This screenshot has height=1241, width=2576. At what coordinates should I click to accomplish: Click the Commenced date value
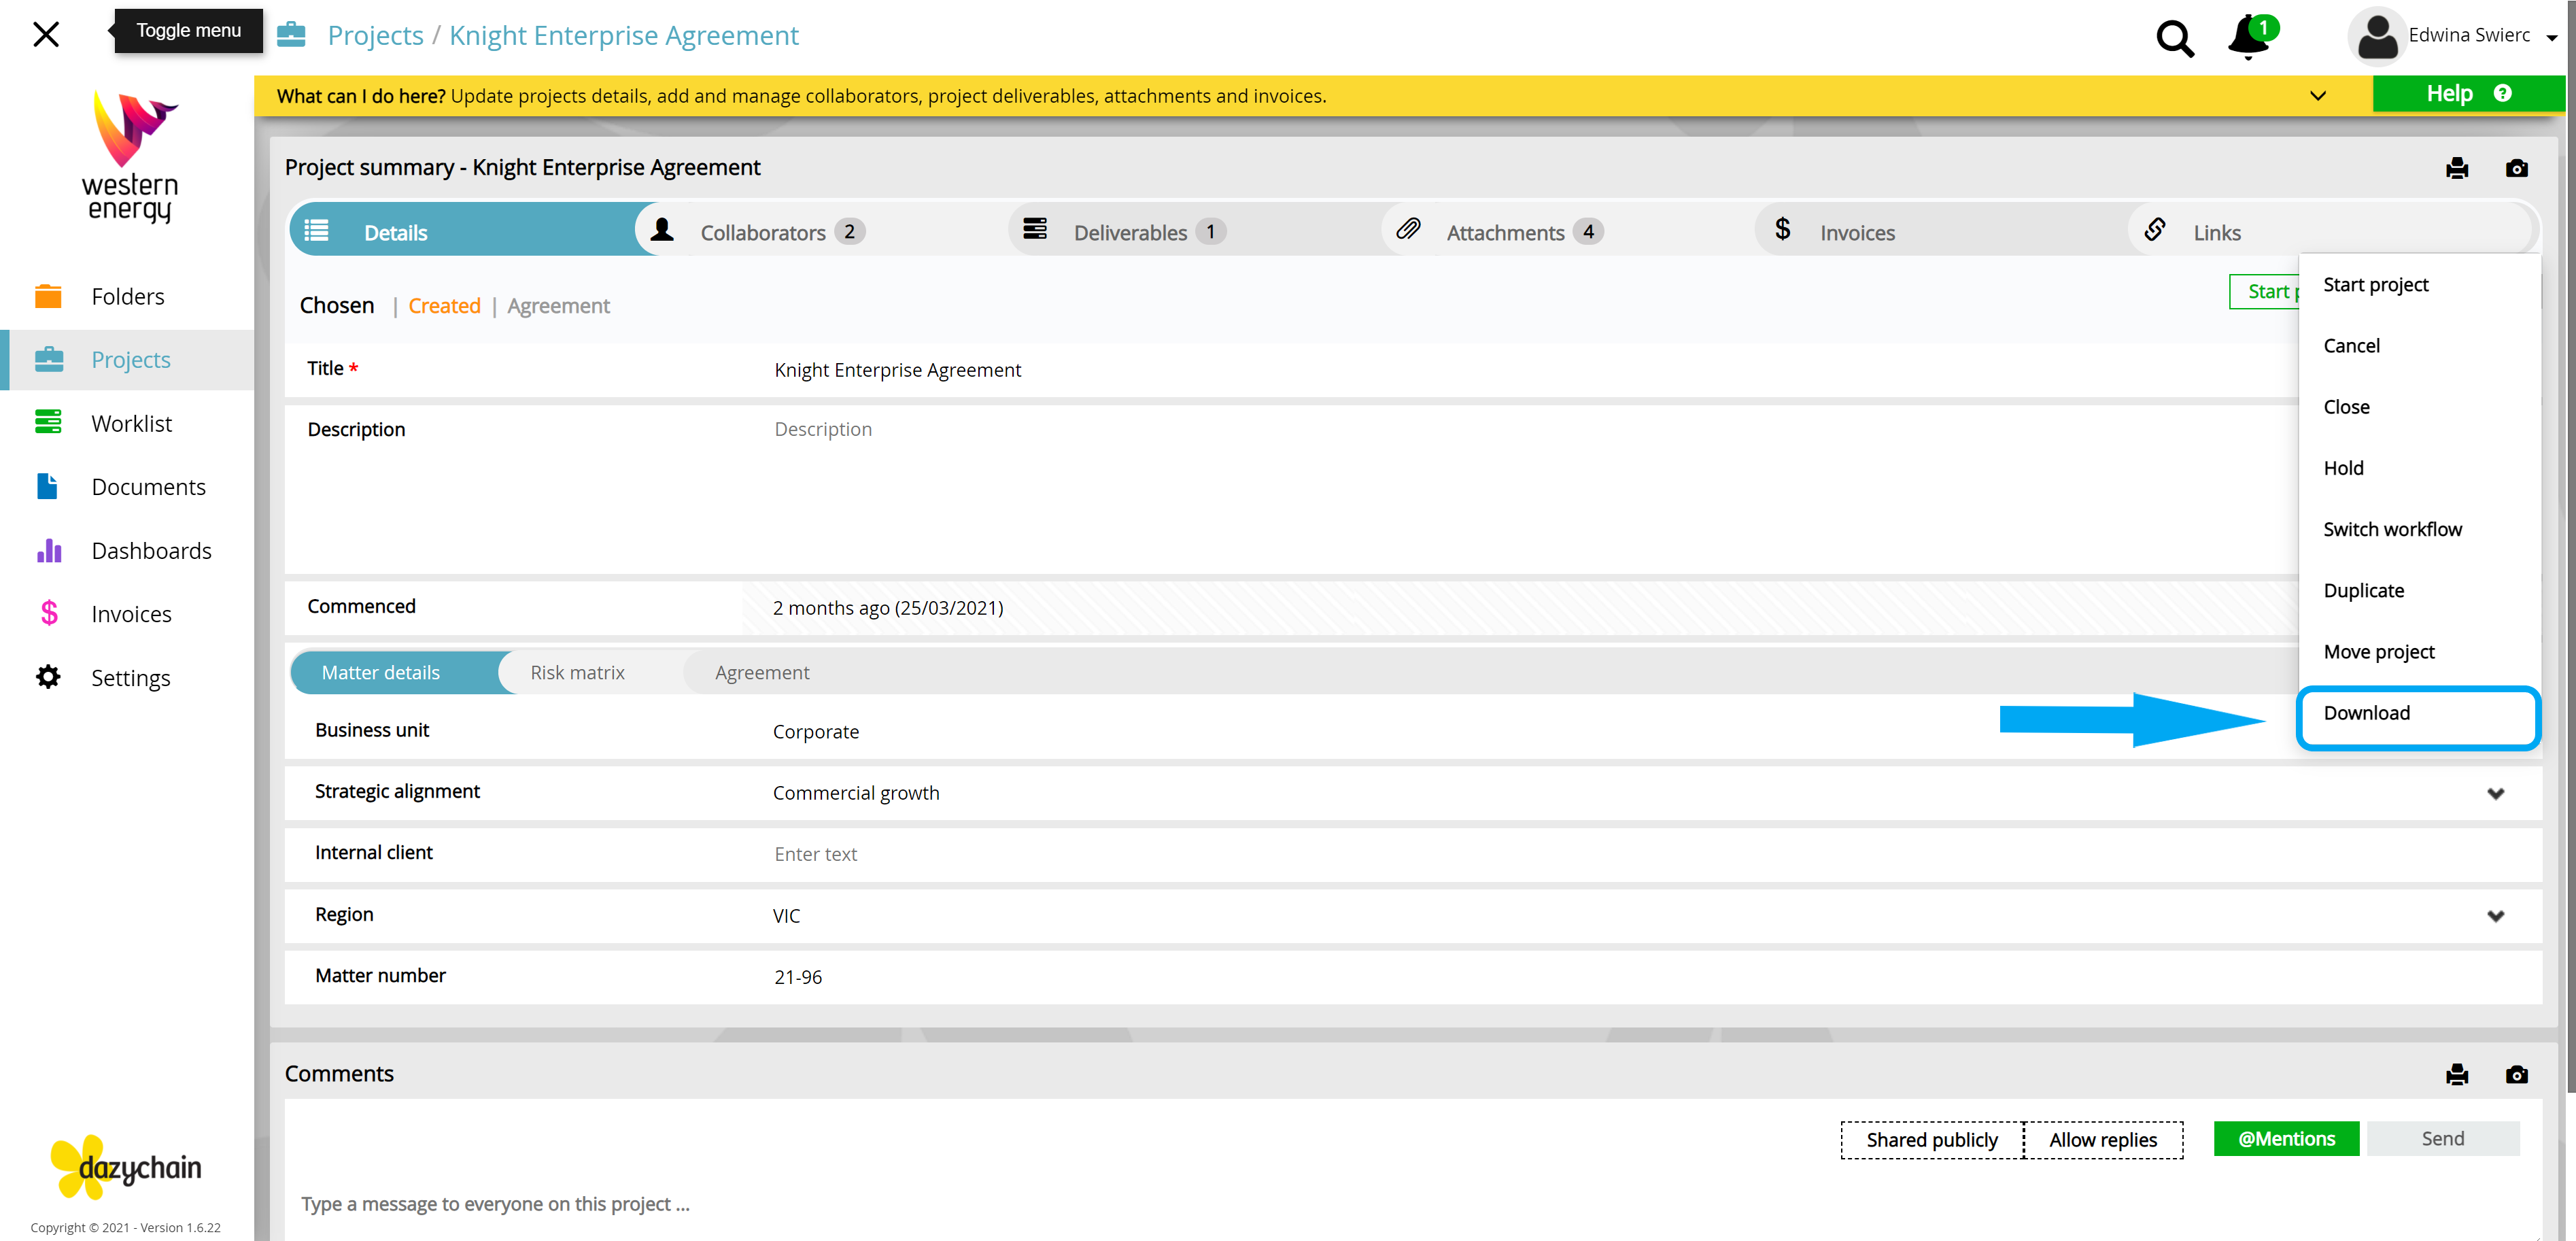[888, 608]
